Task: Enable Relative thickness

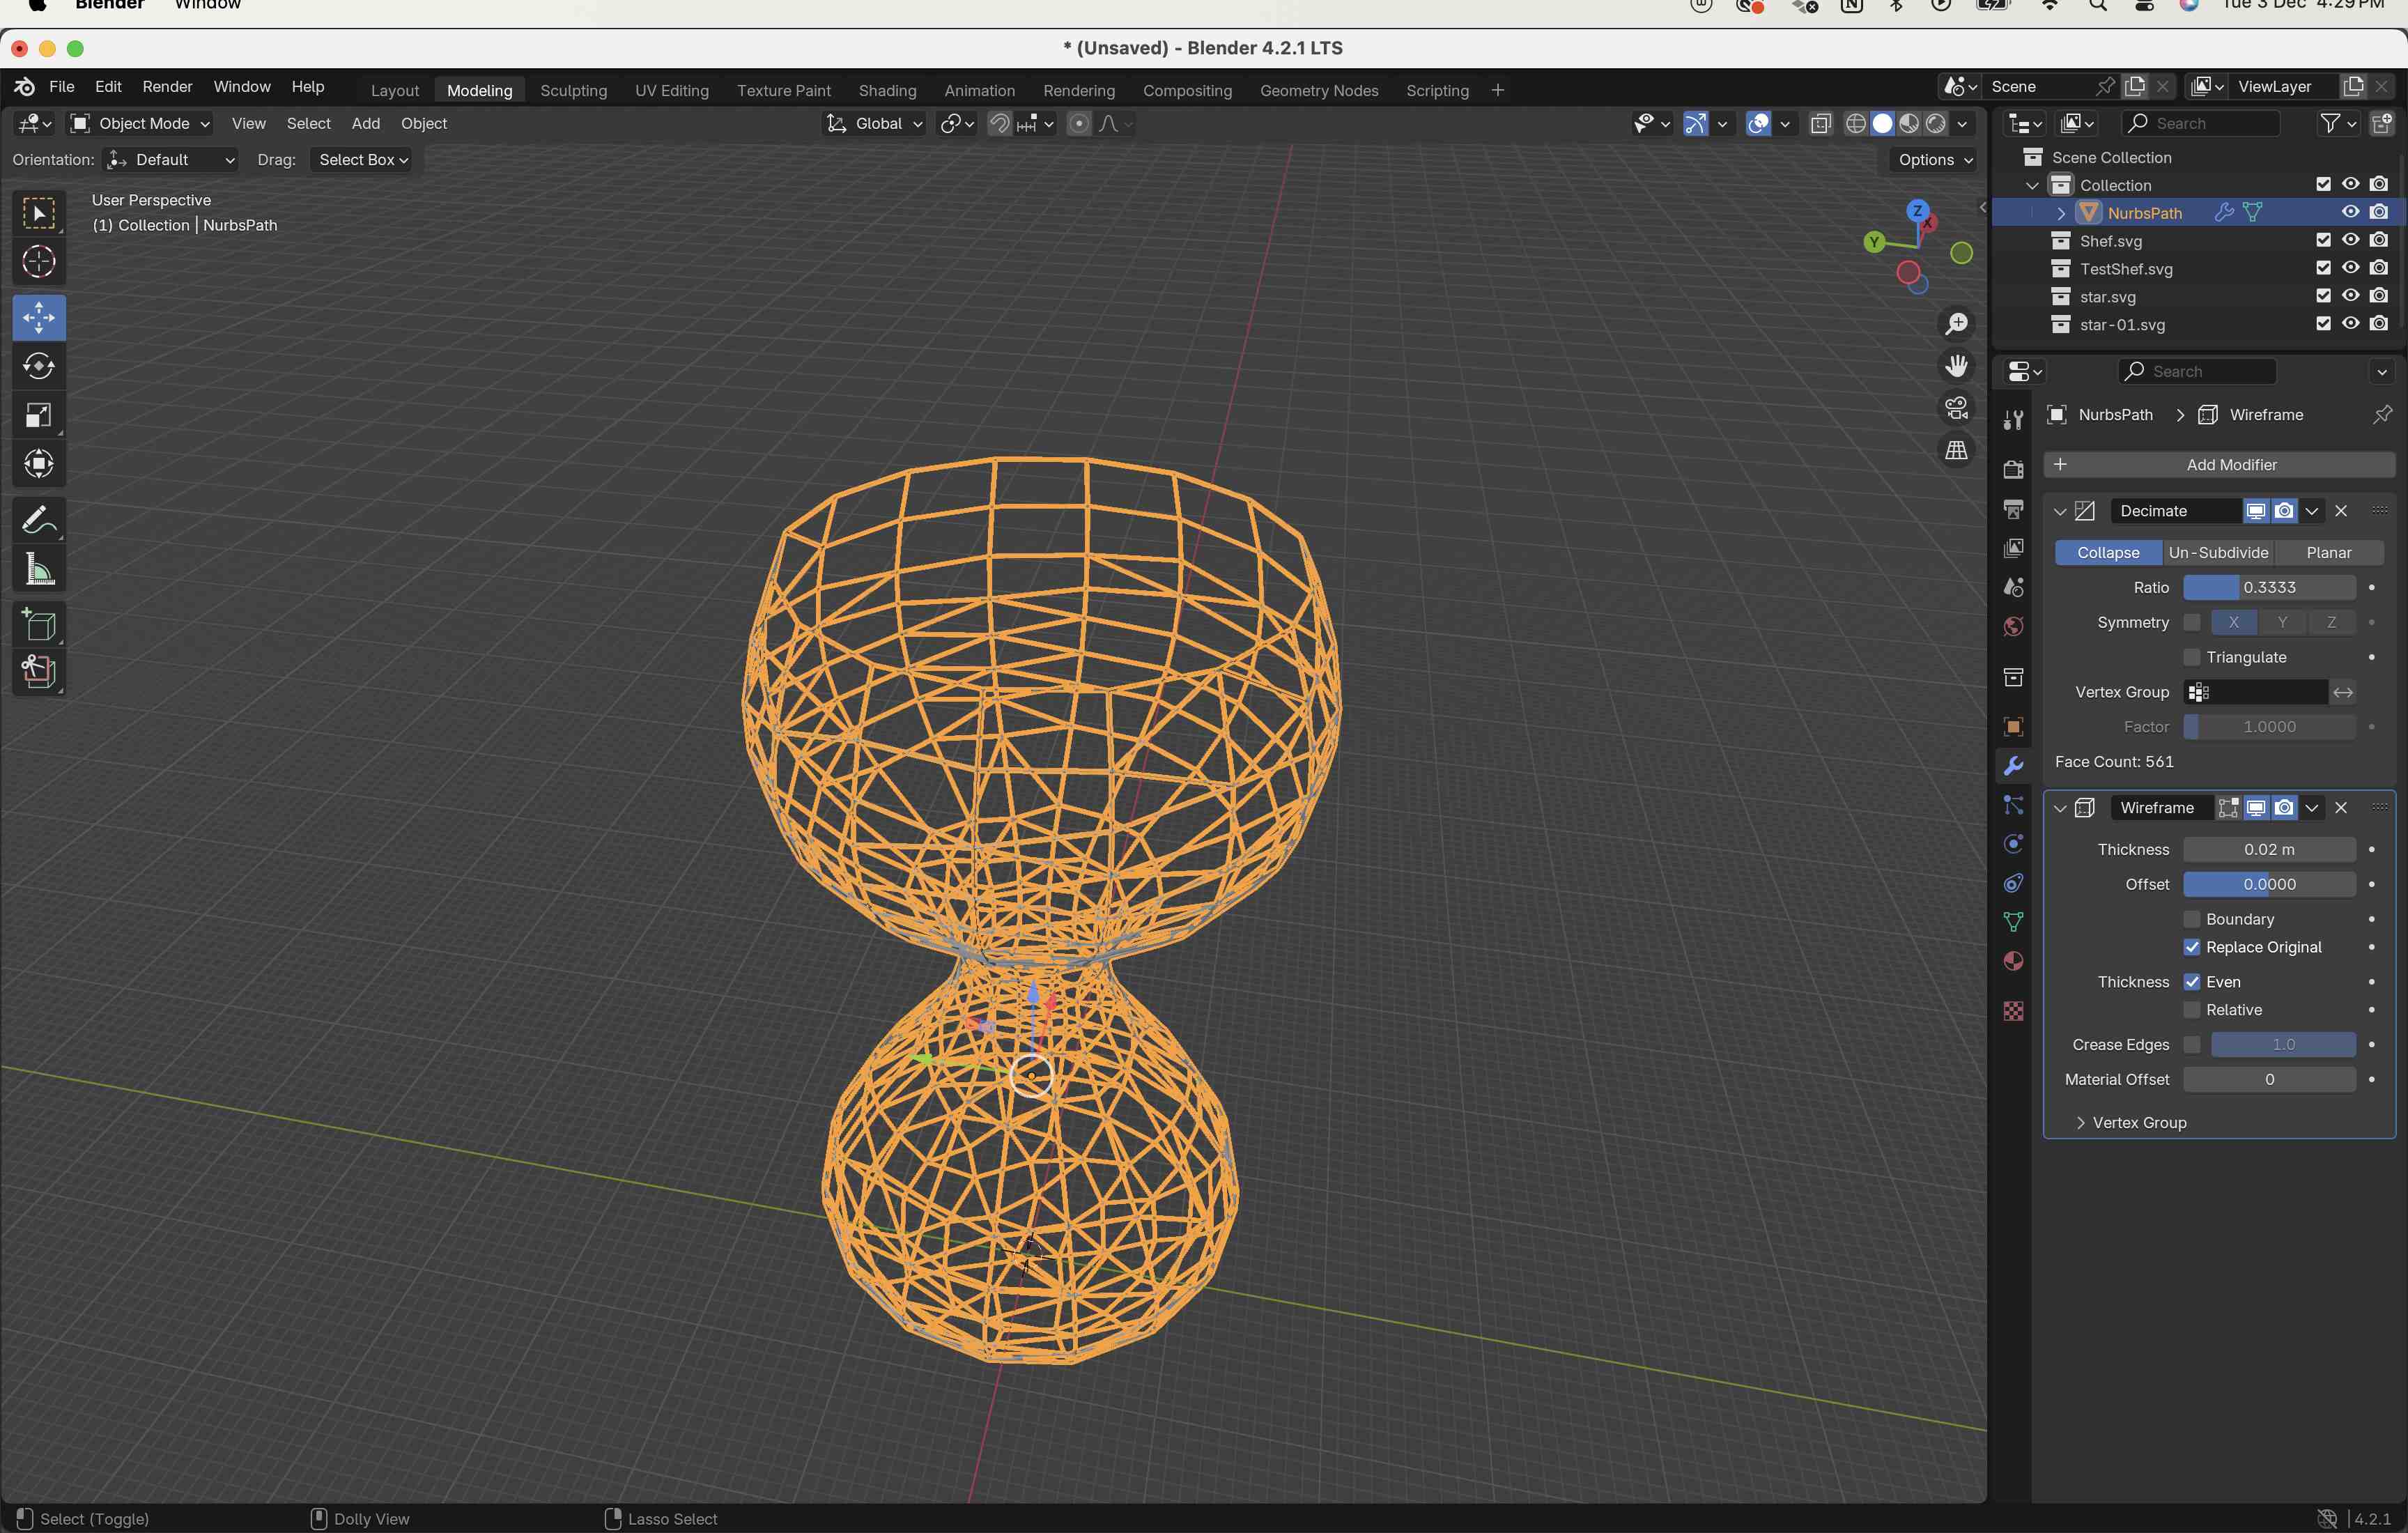Action: [x=2191, y=1010]
